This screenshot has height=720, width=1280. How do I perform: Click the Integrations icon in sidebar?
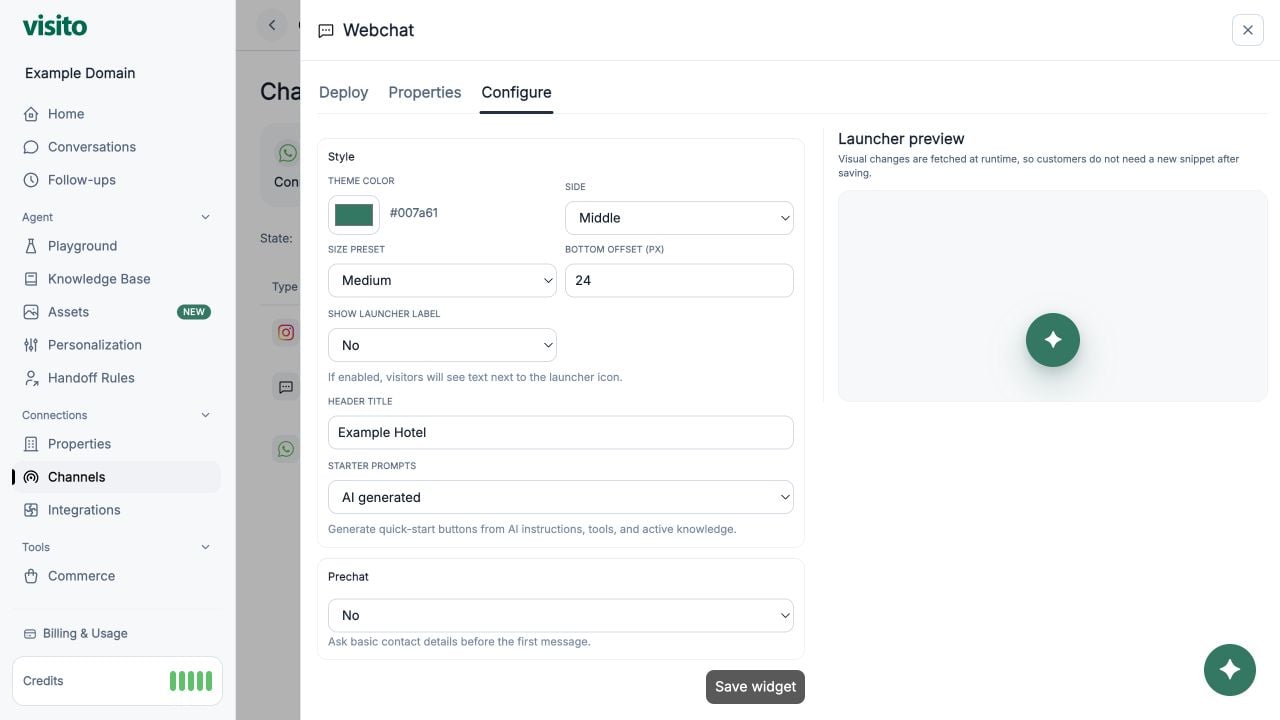click(31, 510)
